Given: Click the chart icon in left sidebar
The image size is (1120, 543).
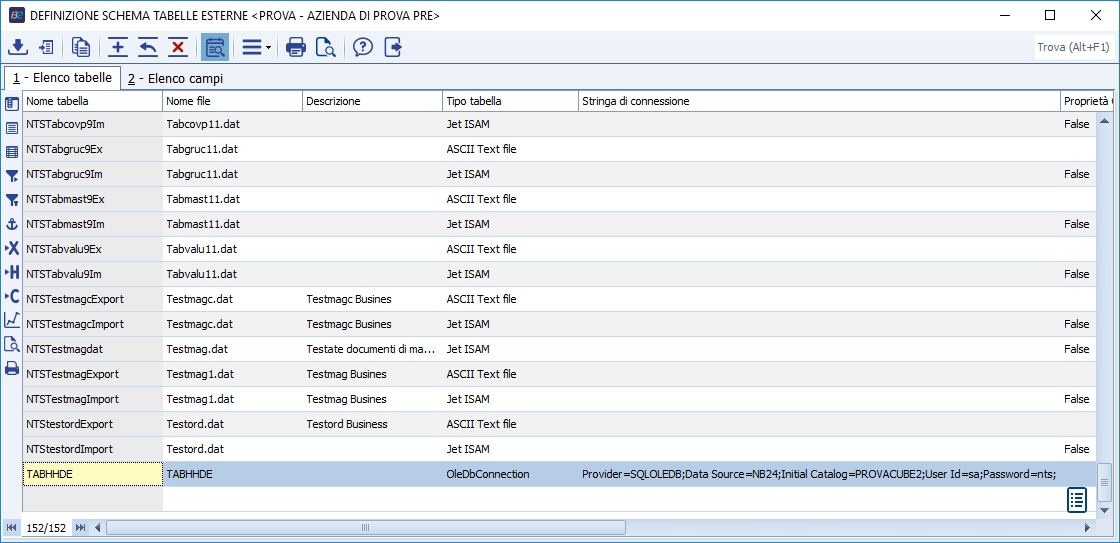Looking at the screenshot, I should pos(12,320).
